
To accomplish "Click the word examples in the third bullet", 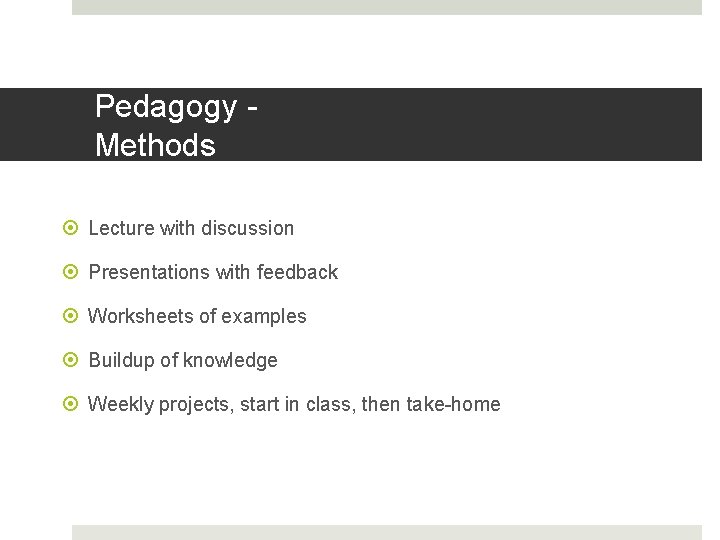I will 264,316.
